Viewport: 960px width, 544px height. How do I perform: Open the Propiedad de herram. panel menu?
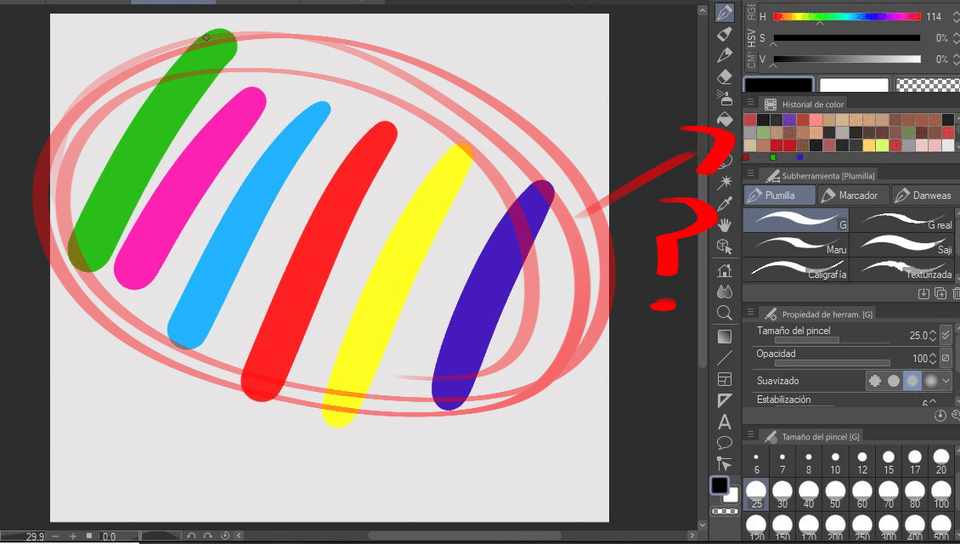(x=750, y=312)
